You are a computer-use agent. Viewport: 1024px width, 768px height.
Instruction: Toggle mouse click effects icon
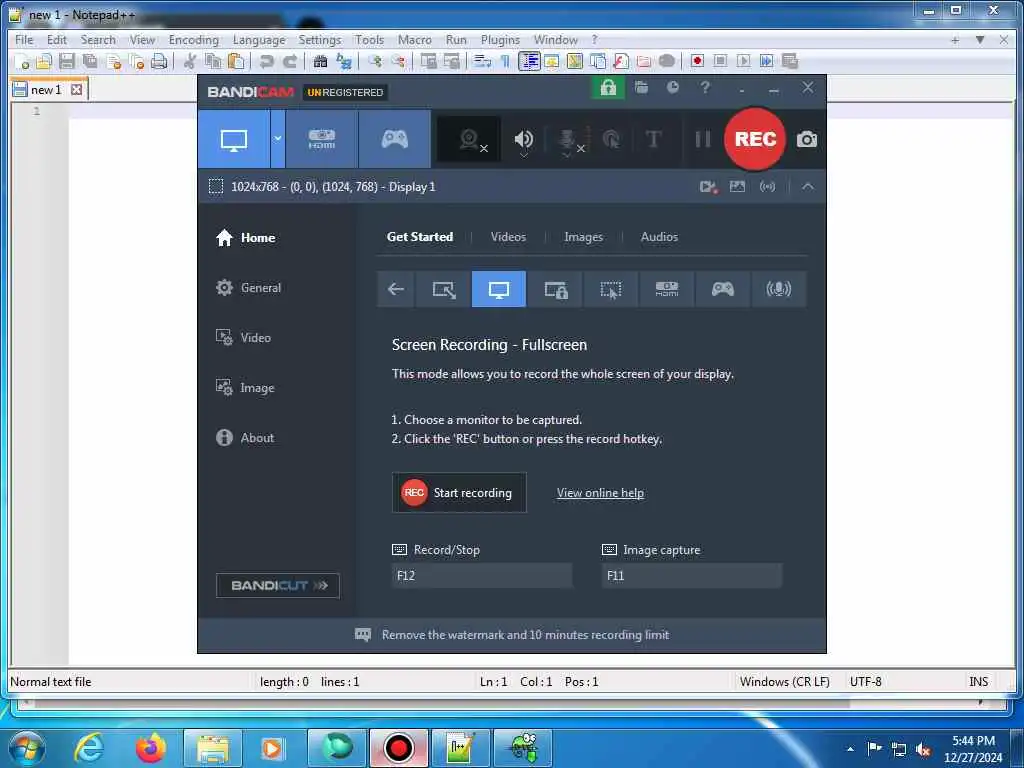611,139
